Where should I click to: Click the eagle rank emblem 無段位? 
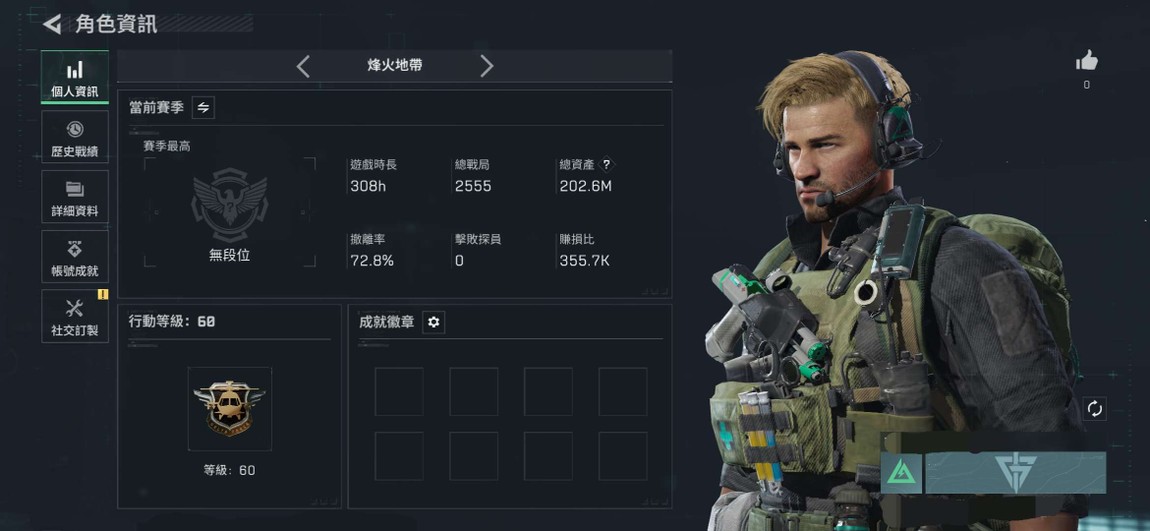click(x=230, y=205)
